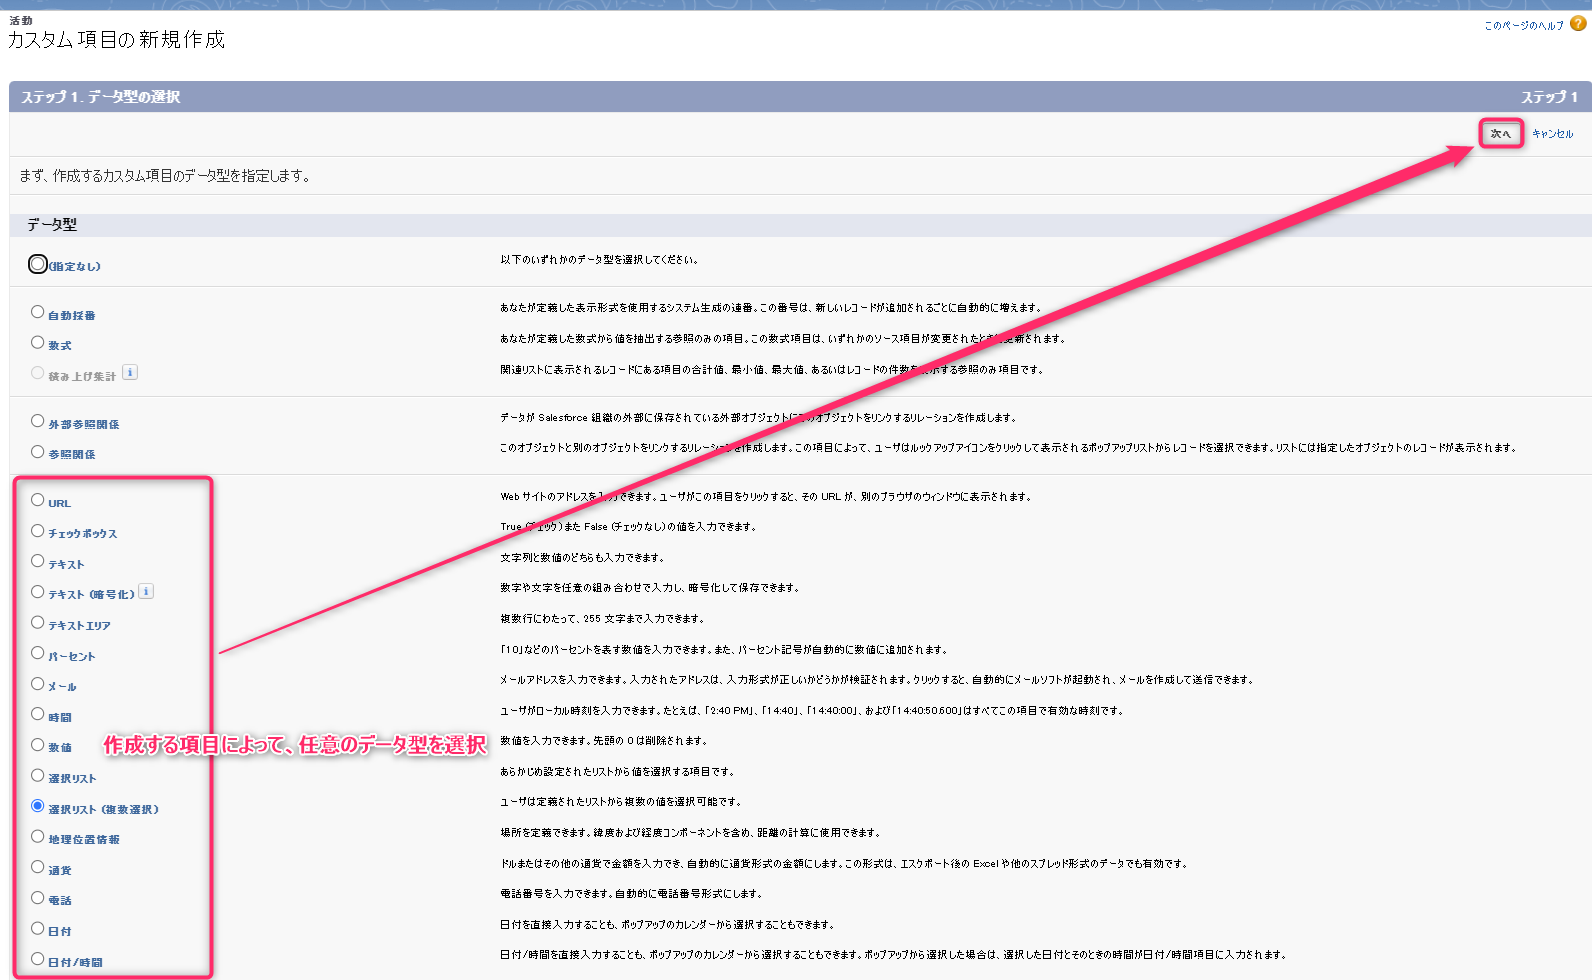Select the 積み上げ集計 radio button
Screen dimensions: 1592x980
[x=37, y=373]
